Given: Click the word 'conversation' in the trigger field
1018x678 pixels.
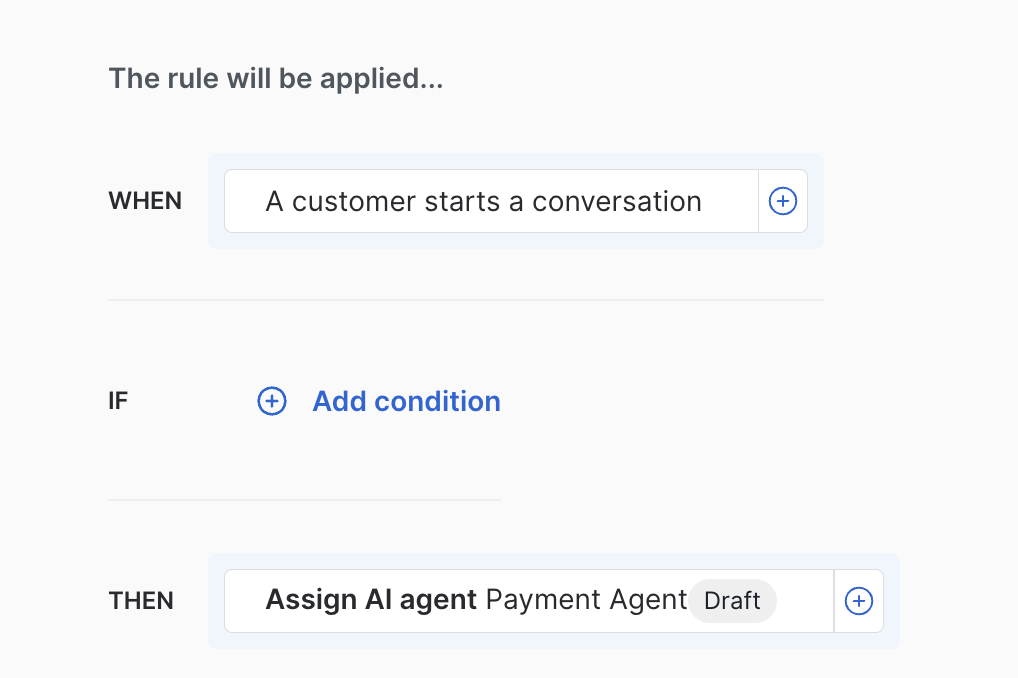Looking at the screenshot, I should 616,201.
